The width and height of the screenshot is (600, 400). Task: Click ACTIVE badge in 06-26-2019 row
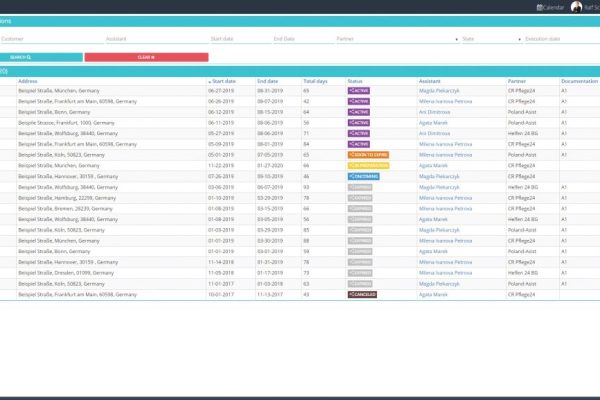(359, 101)
